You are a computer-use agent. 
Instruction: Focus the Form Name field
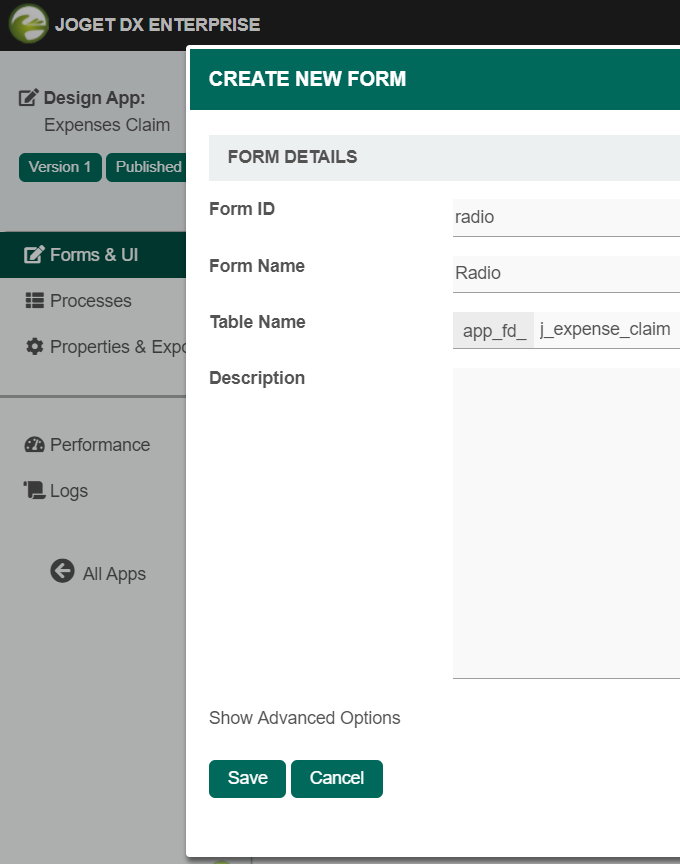(x=566, y=274)
